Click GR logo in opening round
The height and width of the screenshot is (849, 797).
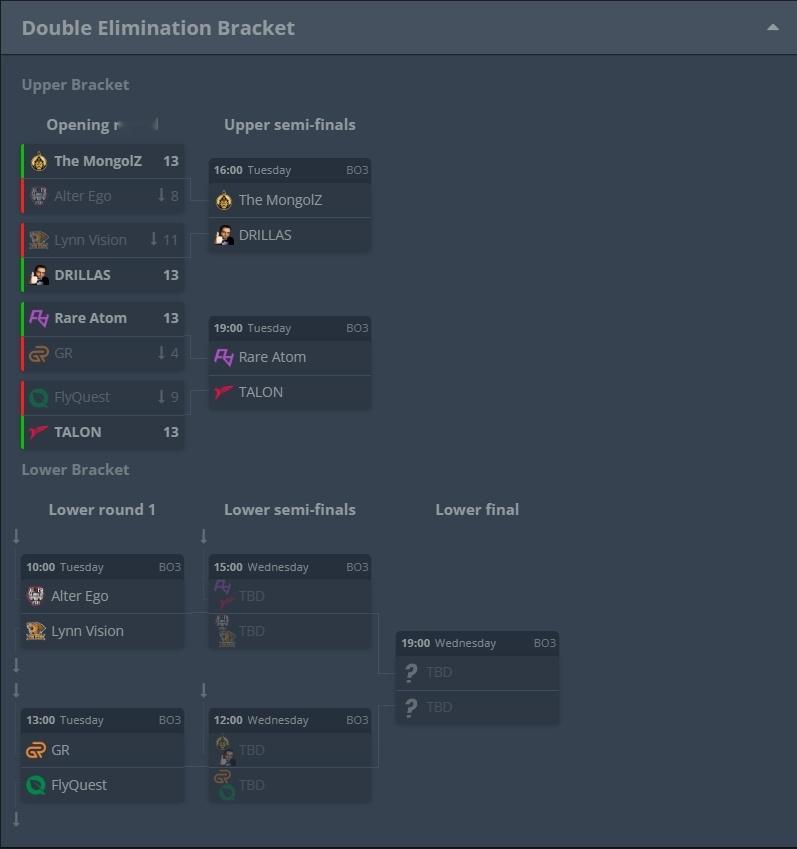[x=39, y=354]
